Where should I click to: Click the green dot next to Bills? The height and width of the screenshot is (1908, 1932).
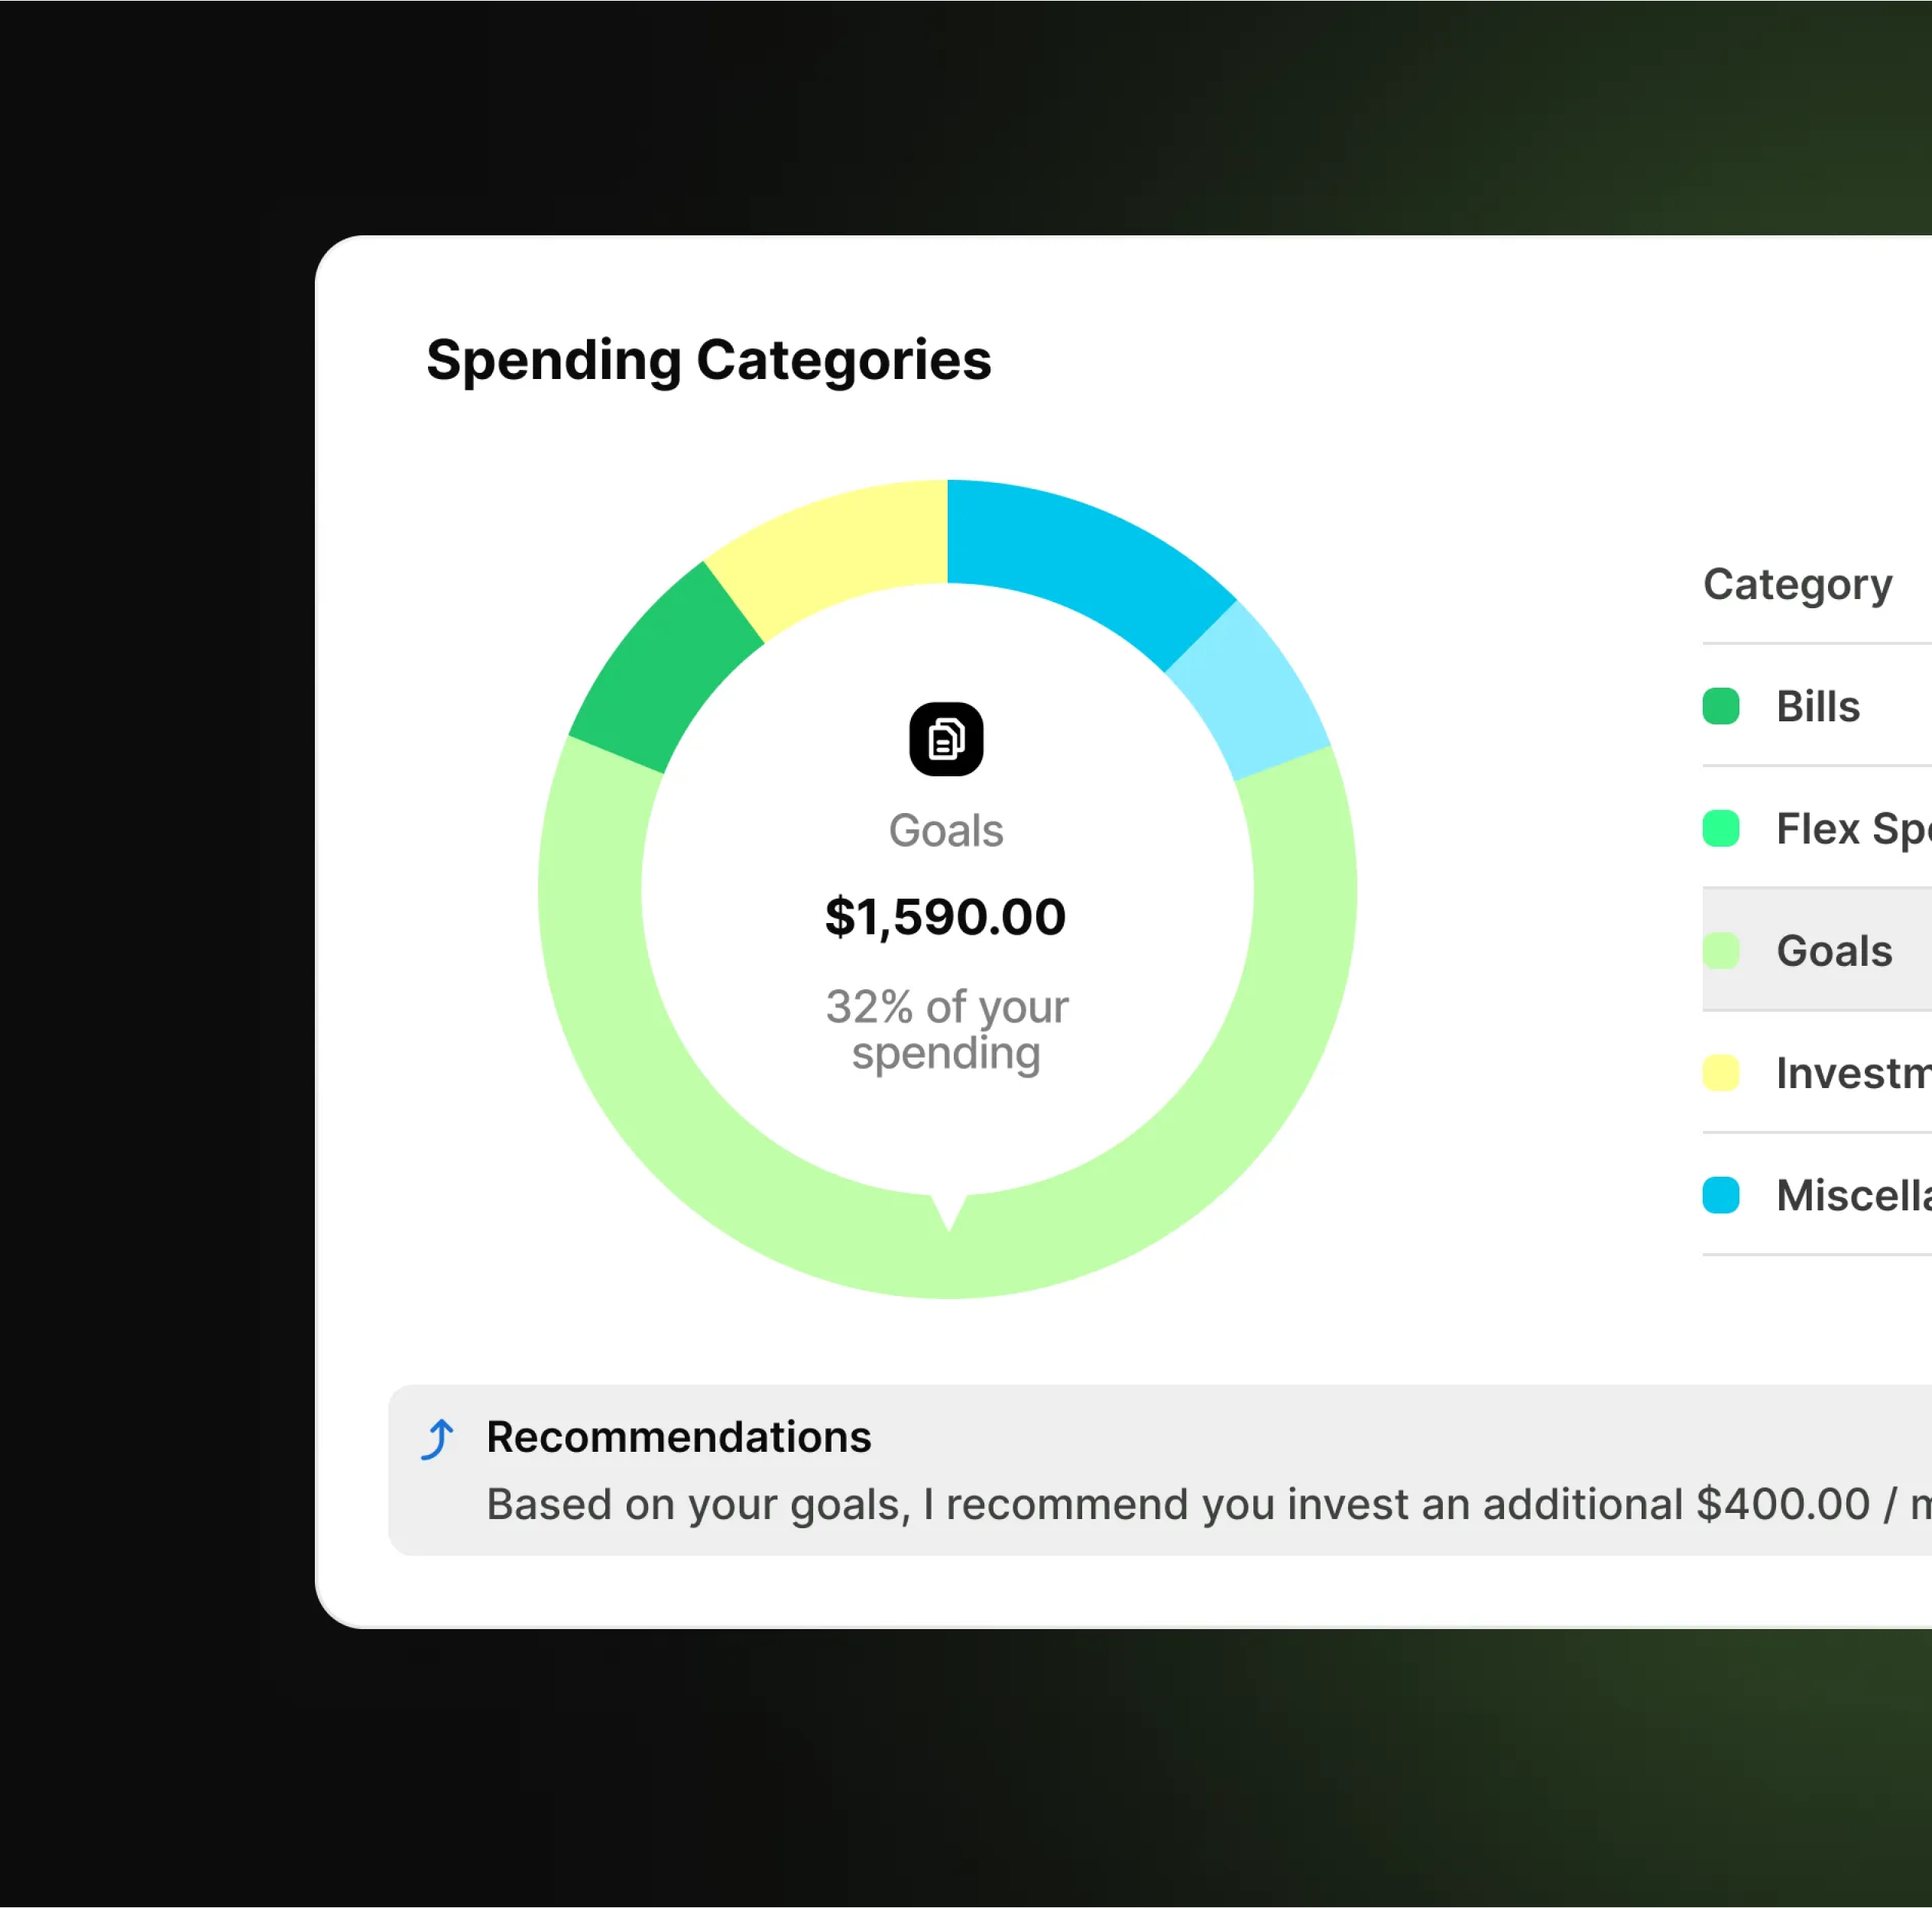(x=1722, y=706)
